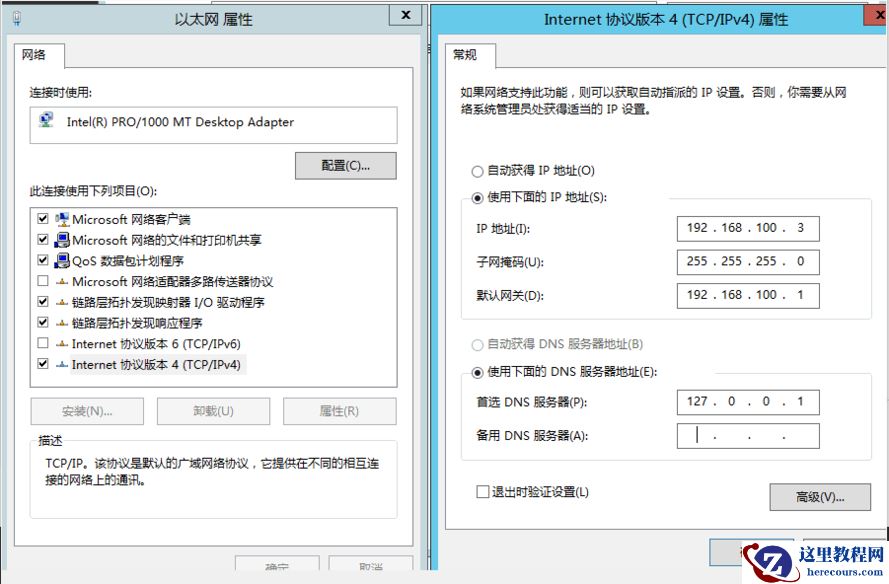Click Intel(R) PRO/1000 MT Desktop Adapter text
The width and height of the screenshot is (889, 584).
click(180, 122)
